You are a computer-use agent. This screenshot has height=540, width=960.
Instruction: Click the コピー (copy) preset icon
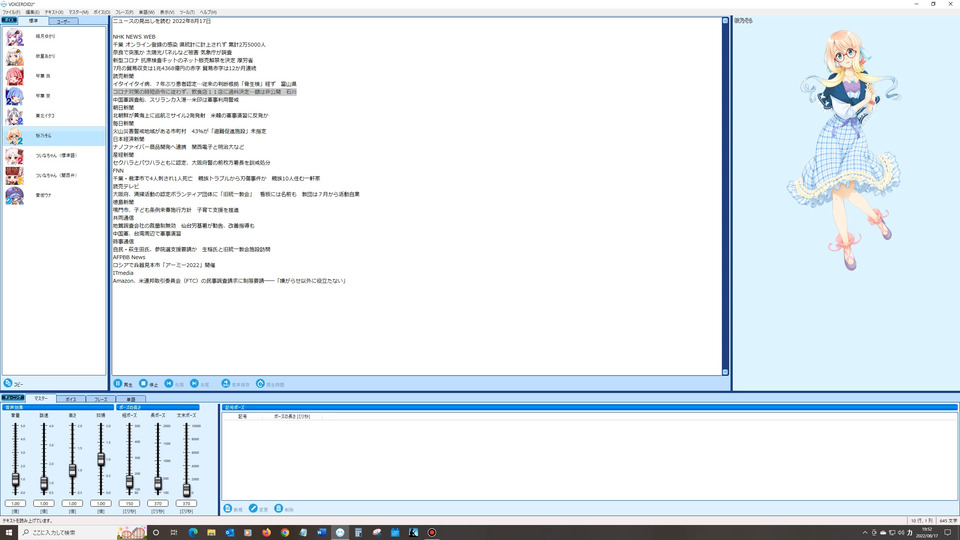tap(8, 383)
